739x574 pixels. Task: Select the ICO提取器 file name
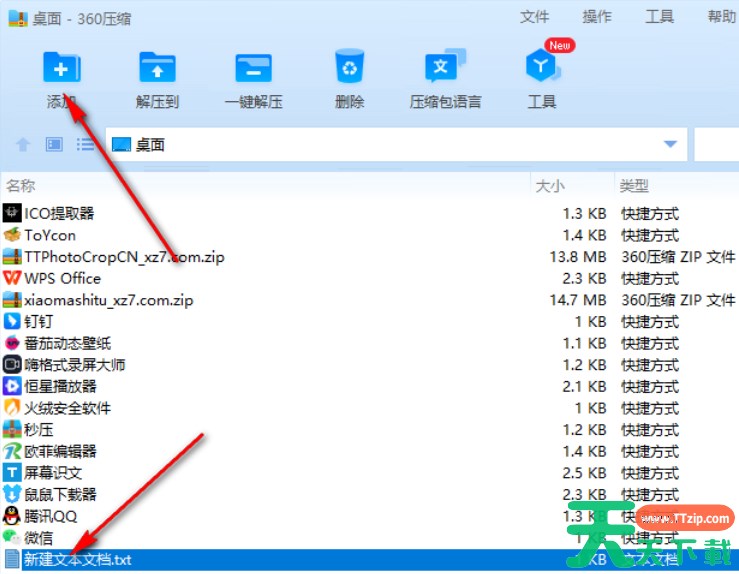59,213
